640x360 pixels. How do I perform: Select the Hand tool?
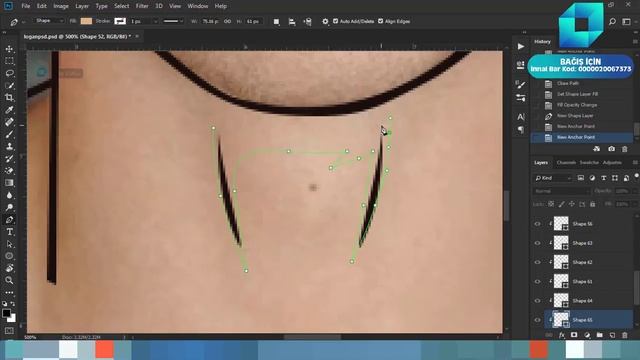click(x=9, y=268)
